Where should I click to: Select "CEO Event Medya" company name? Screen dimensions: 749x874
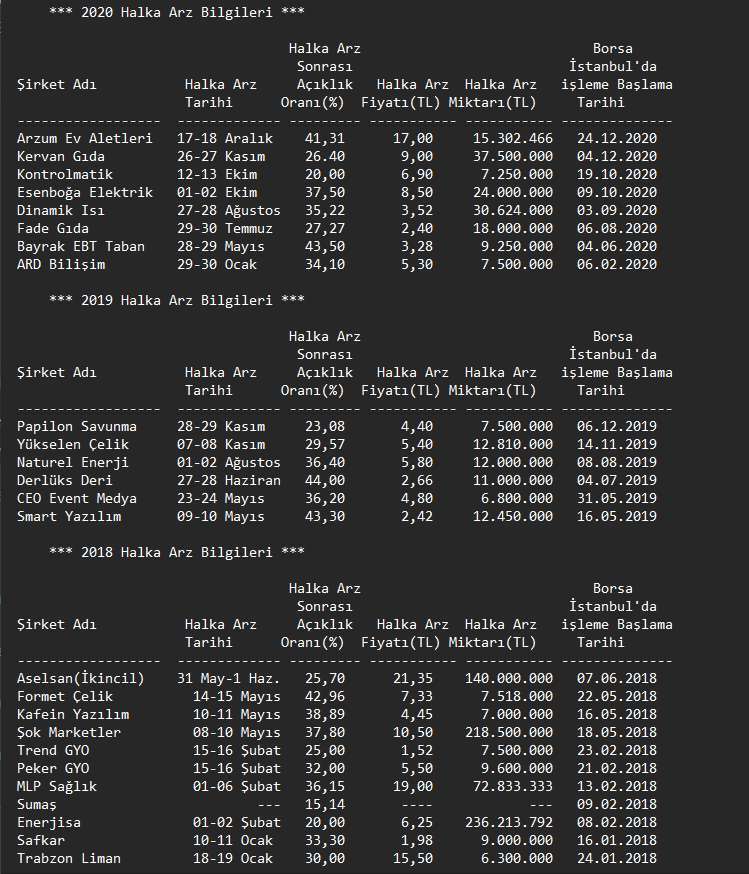(x=77, y=498)
